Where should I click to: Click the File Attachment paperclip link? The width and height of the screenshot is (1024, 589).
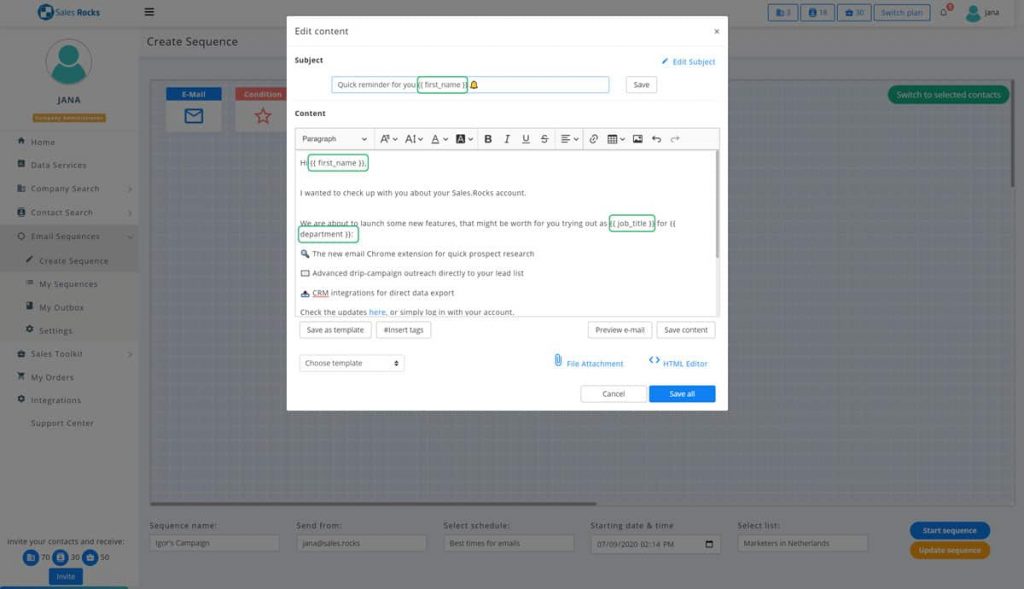[588, 363]
